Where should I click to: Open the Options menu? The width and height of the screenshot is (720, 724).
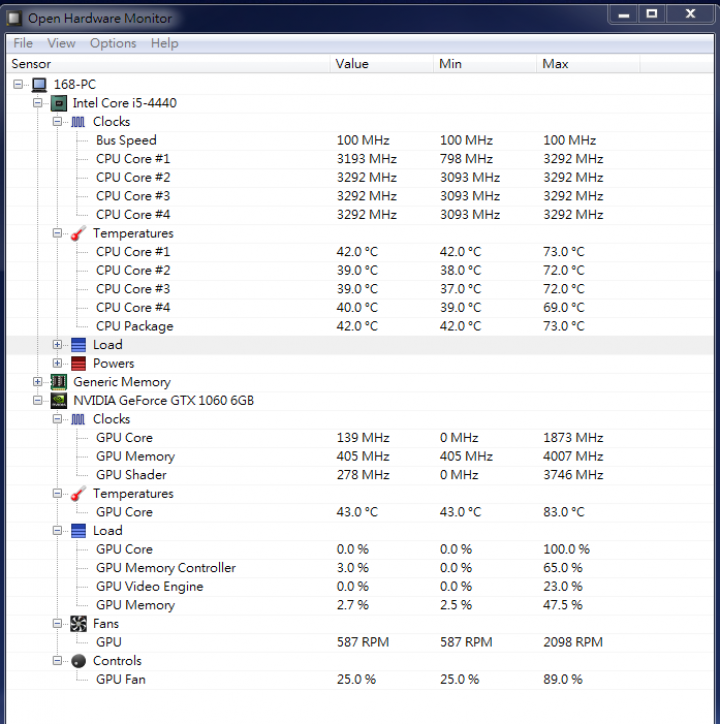coord(113,43)
